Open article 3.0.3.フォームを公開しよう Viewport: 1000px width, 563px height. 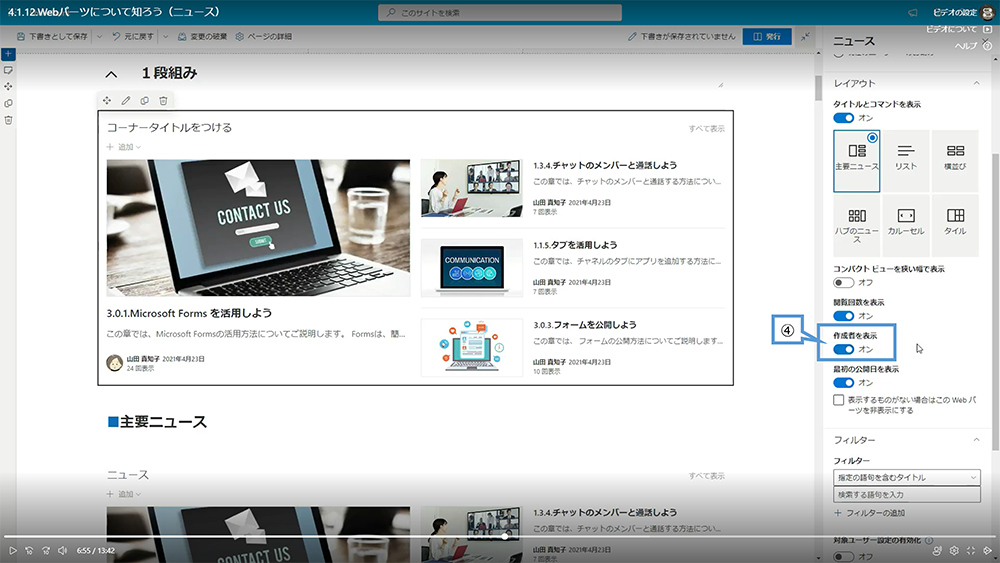584,325
